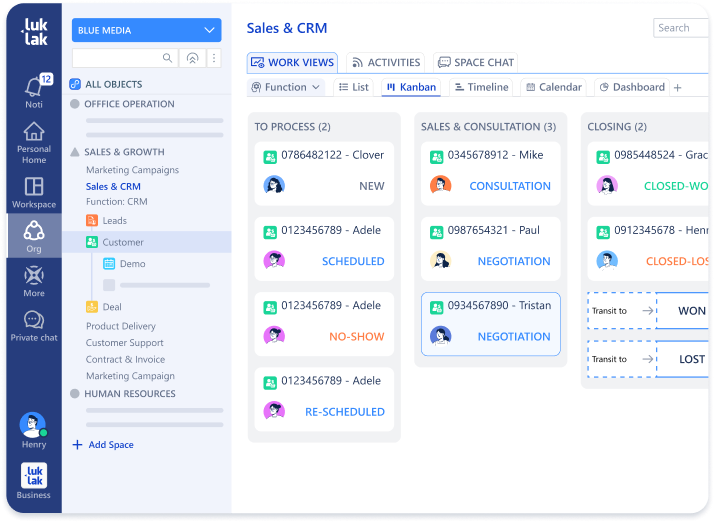The height and width of the screenshot is (523, 715).
Task: Select the Org icon in sidebar
Action: tap(34, 231)
